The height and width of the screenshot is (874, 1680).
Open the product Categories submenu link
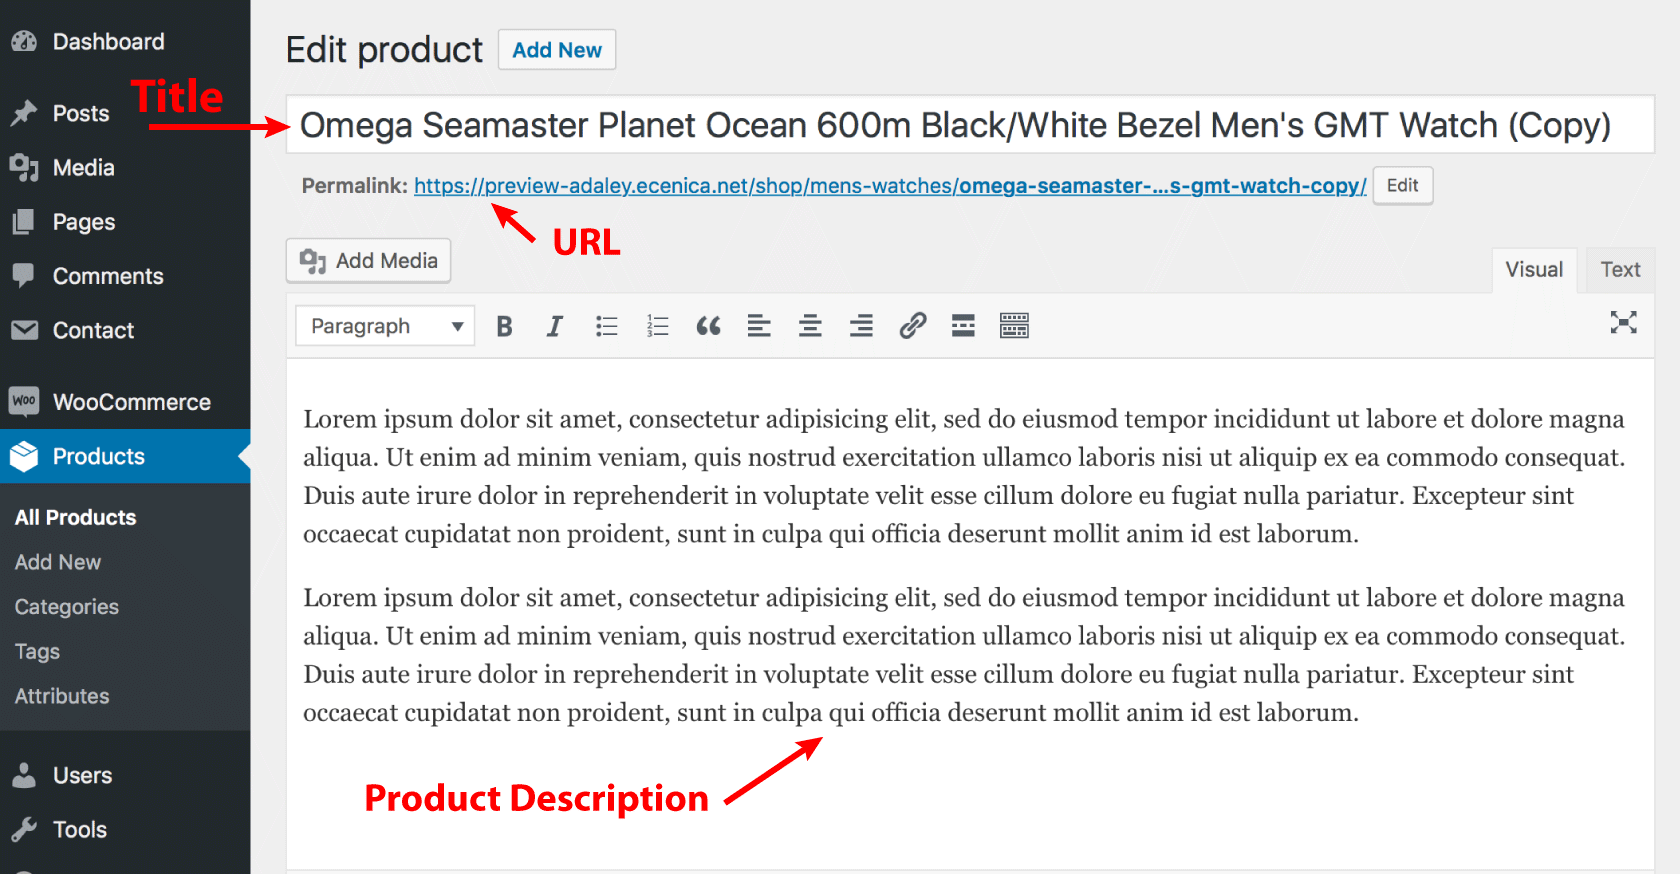[67, 607]
